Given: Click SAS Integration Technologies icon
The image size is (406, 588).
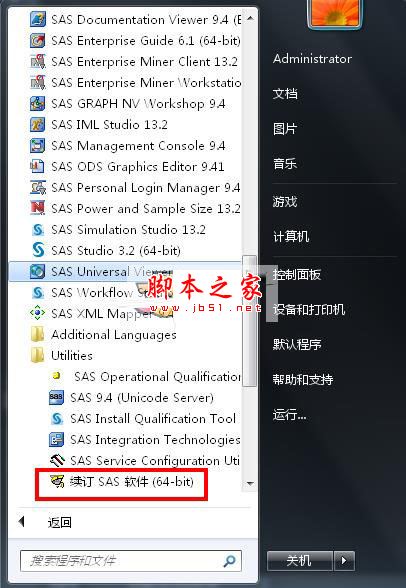Looking at the screenshot, I should (57, 439).
